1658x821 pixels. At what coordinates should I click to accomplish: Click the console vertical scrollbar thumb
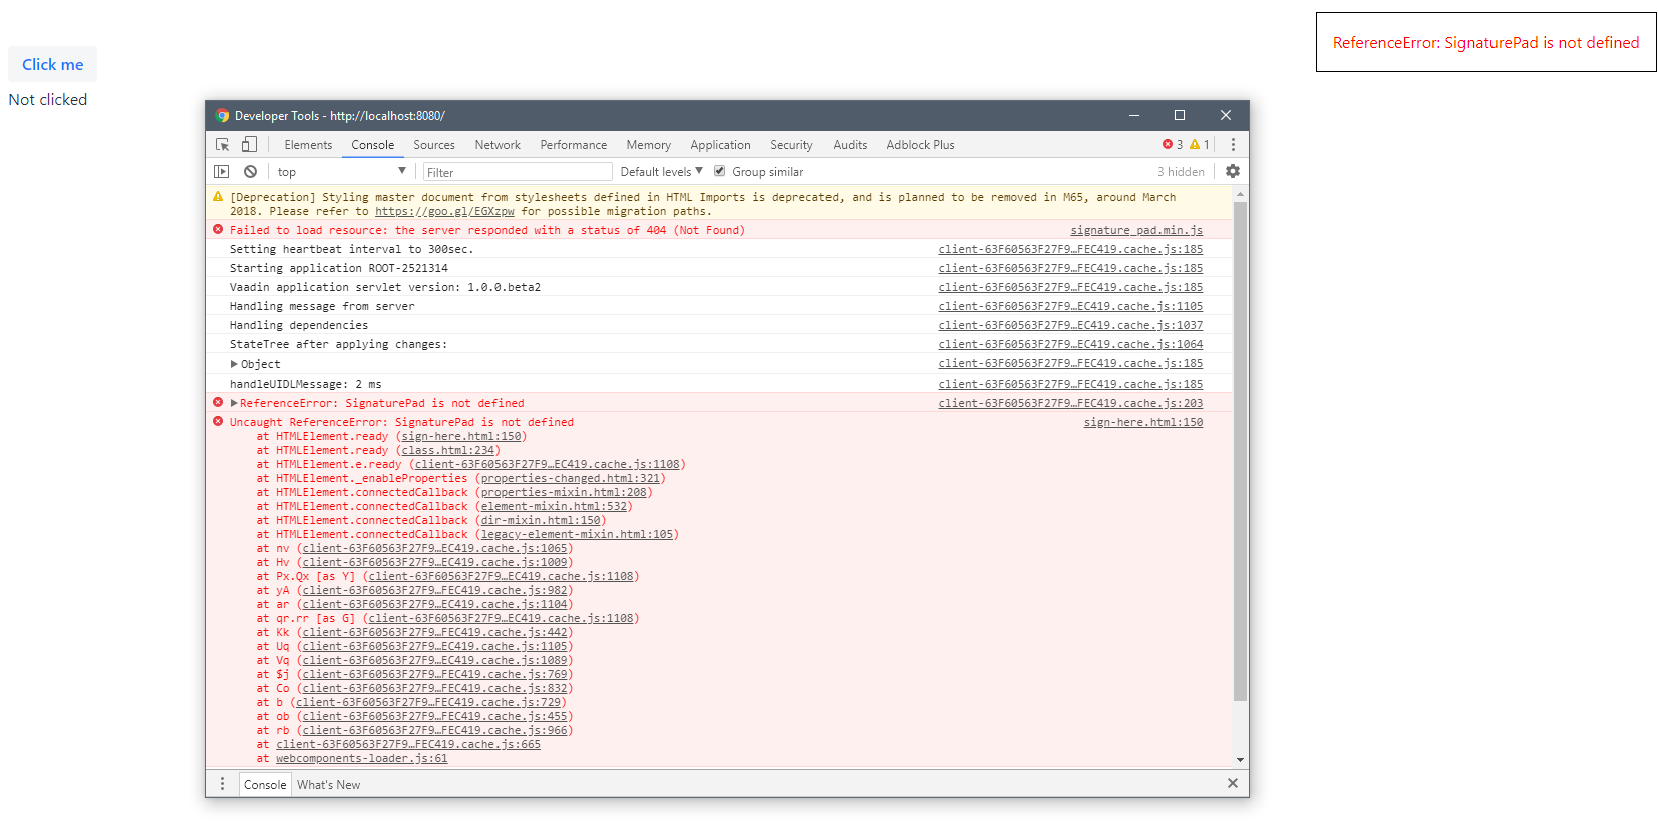coord(1240,450)
